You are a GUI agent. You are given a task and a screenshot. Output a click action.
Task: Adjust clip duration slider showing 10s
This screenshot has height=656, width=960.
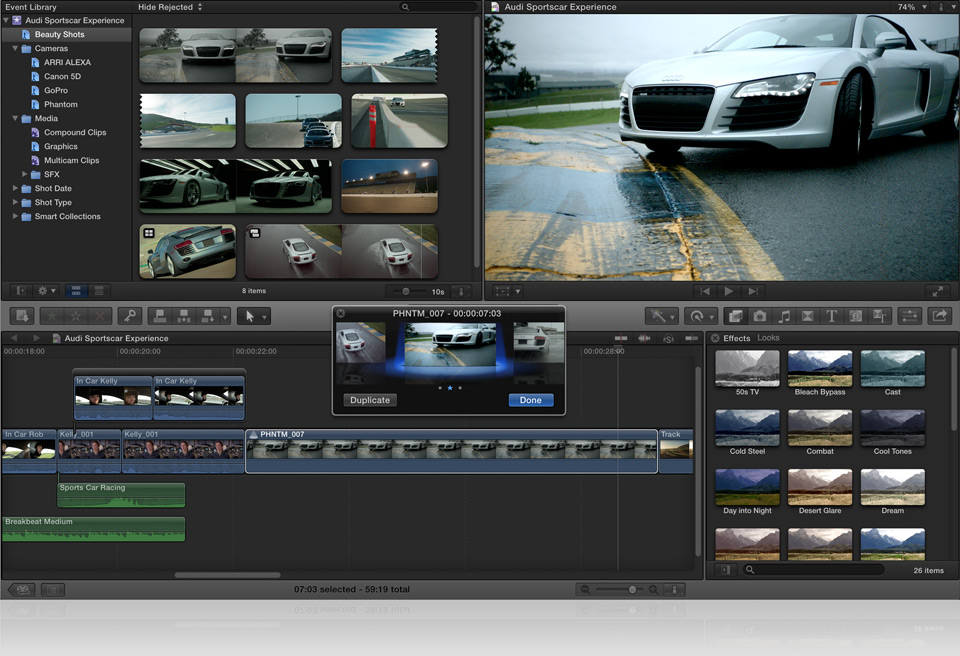coord(405,292)
